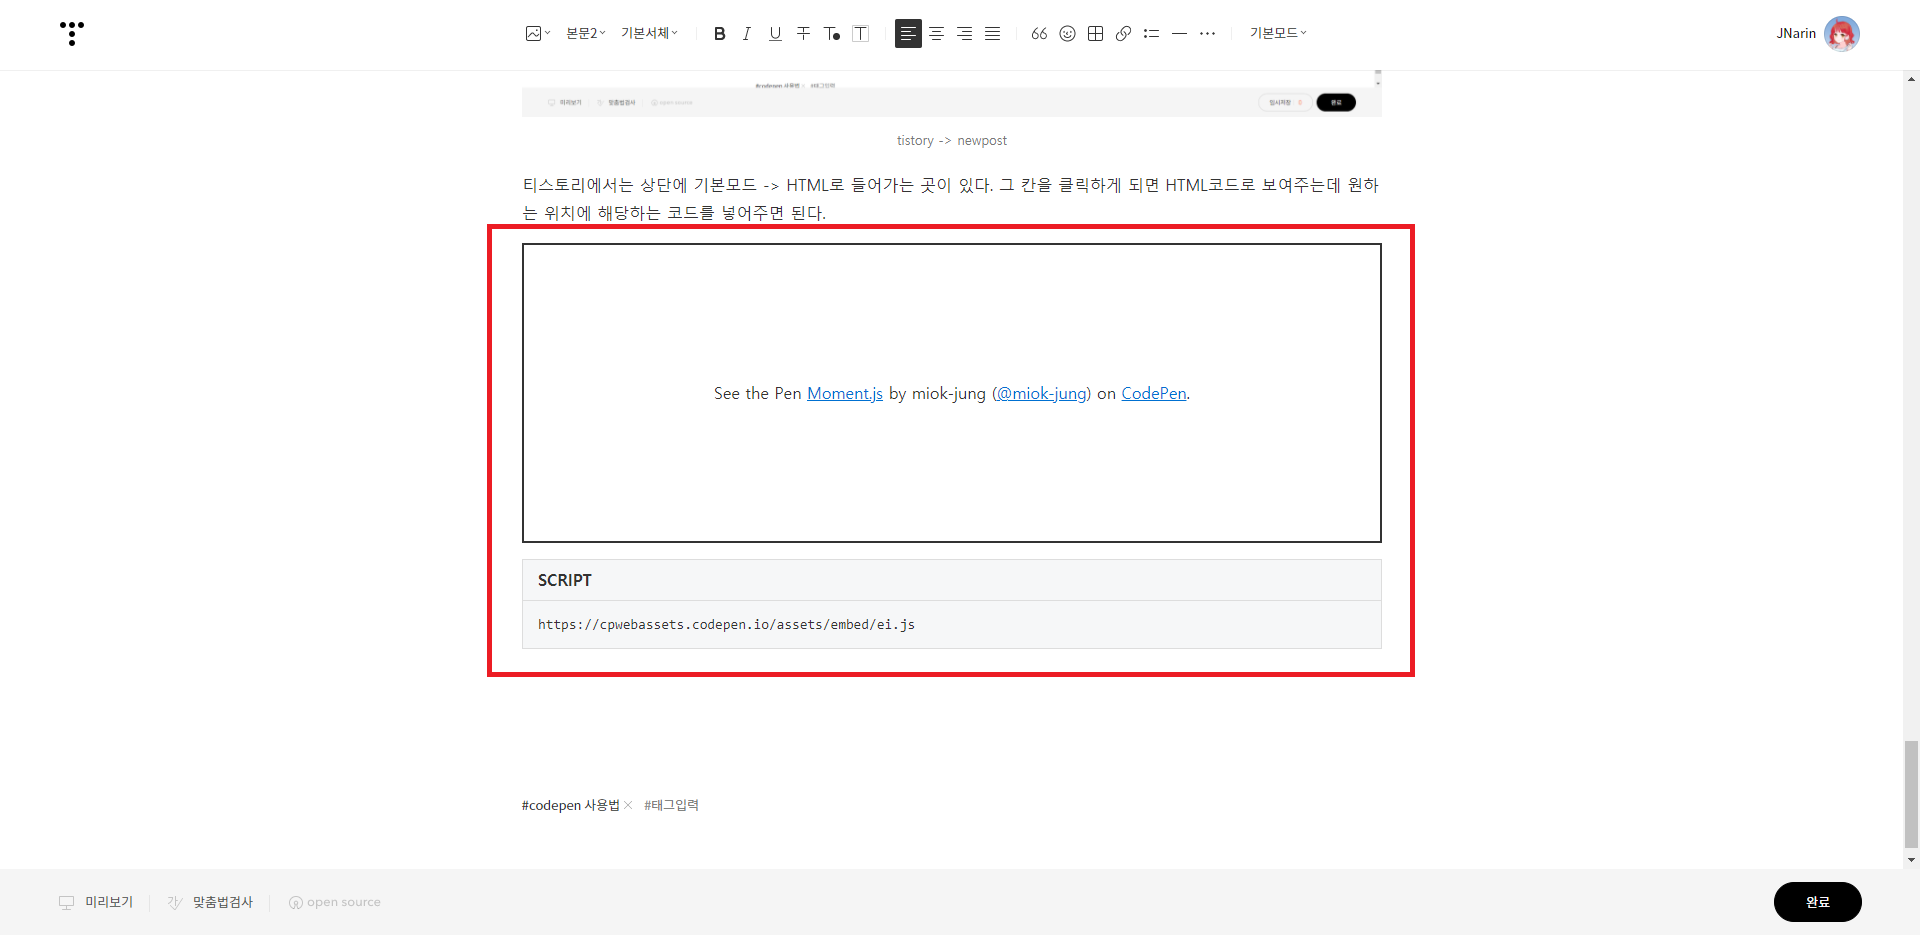
Task: Open the @miok-jung profile link
Action: [x=1042, y=393]
